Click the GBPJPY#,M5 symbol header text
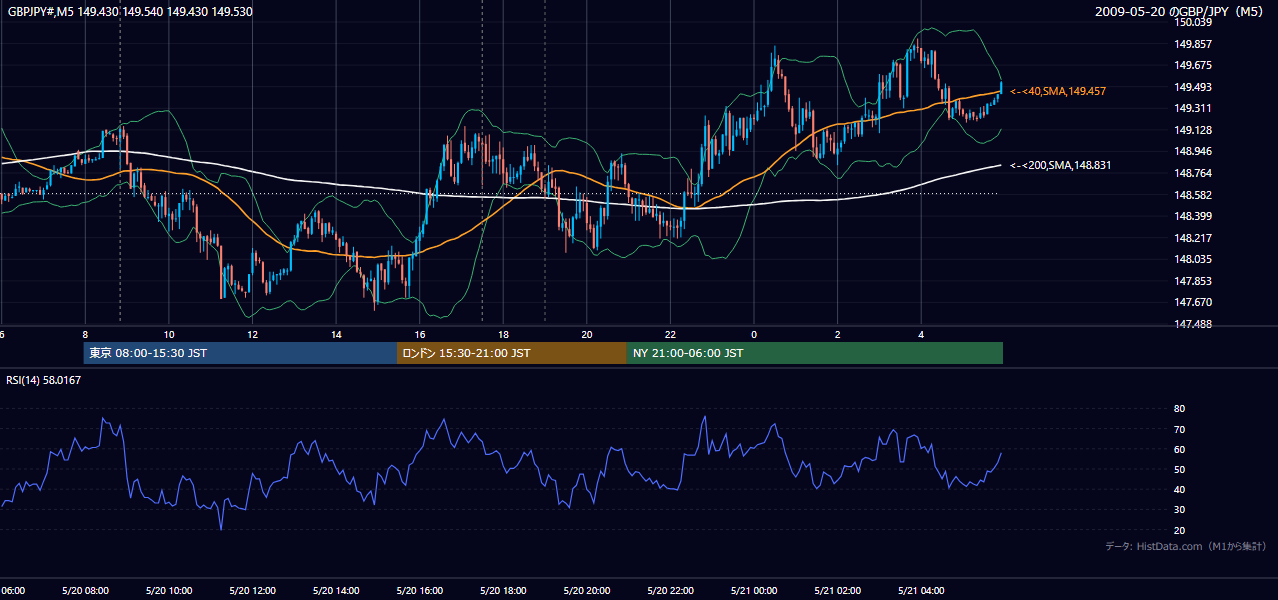 pyautogui.click(x=130, y=12)
